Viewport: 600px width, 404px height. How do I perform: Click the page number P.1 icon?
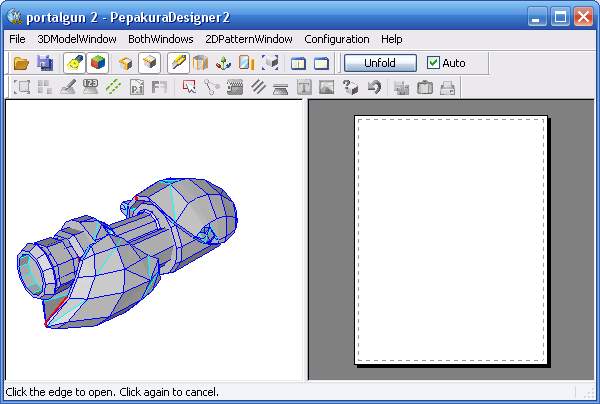137,87
